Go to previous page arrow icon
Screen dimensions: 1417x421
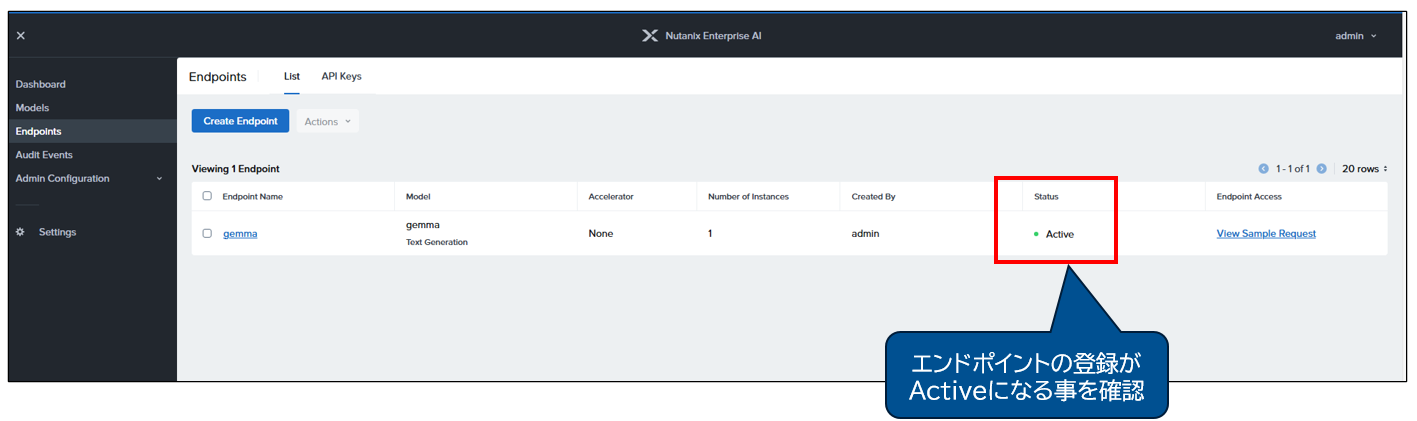click(1263, 169)
